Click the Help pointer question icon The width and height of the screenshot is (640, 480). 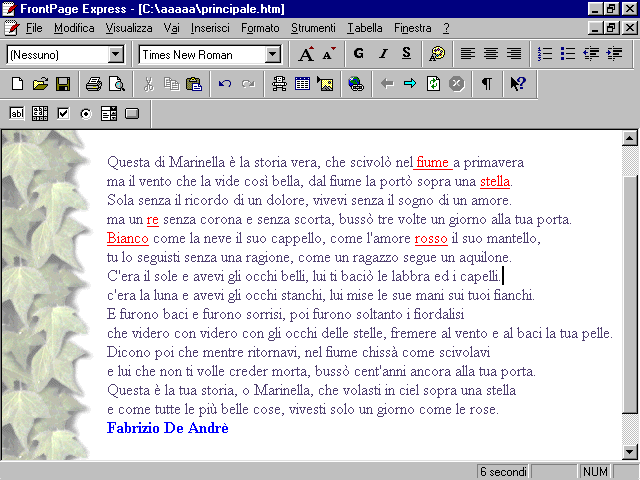point(518,84)
